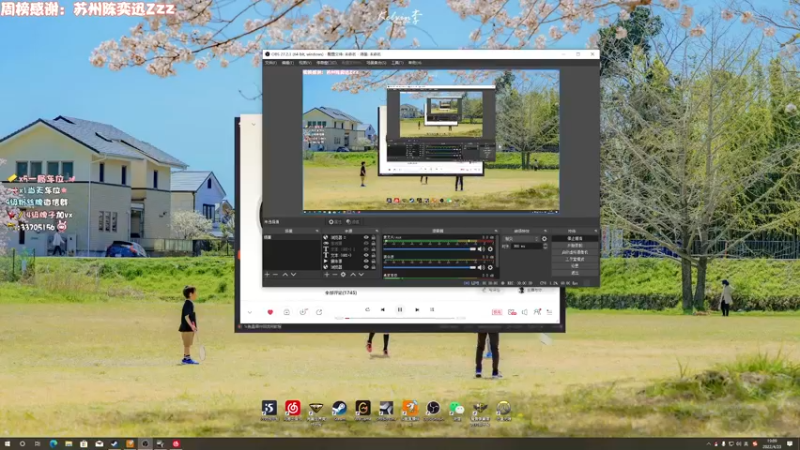The height and width of the screenshot is (450, 800).
Task: Open 文件 menu in OBS
Action: [270, 63]
